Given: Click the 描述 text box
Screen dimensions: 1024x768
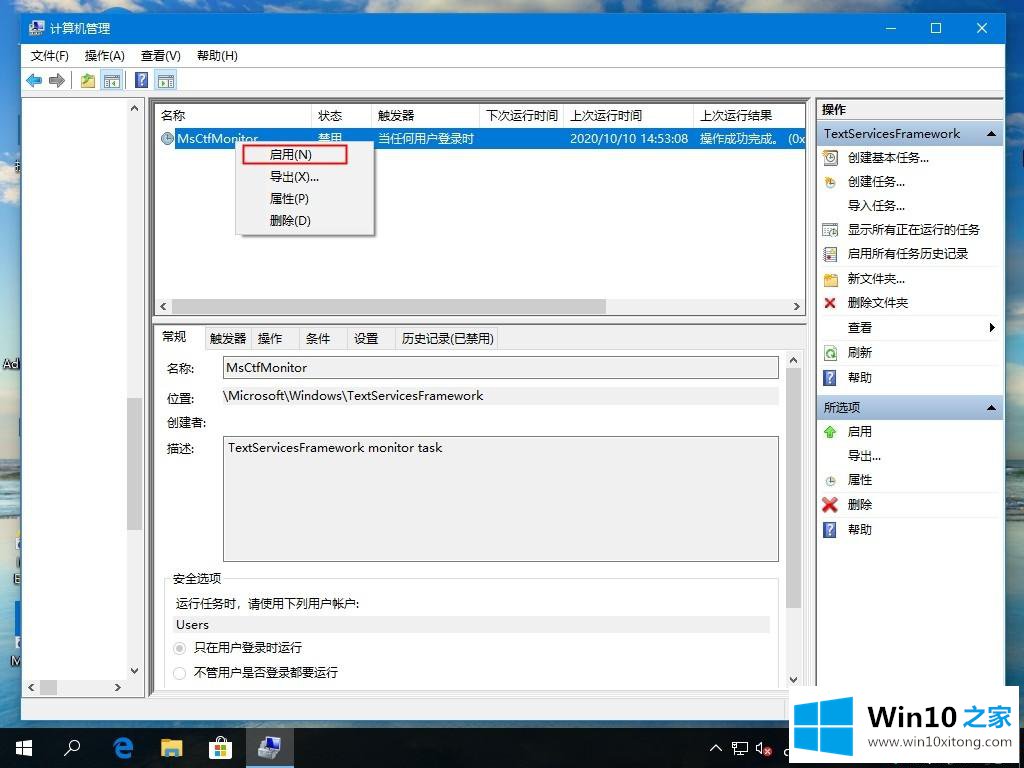Looking at the screenshot, I should 500,499.
